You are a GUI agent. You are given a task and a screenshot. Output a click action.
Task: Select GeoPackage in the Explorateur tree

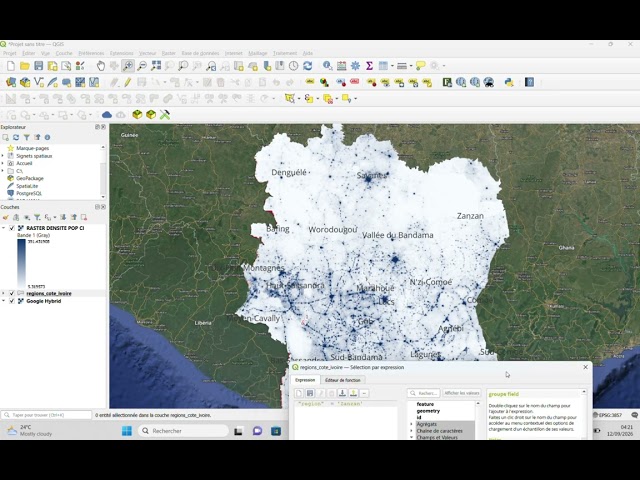point(30,178)
